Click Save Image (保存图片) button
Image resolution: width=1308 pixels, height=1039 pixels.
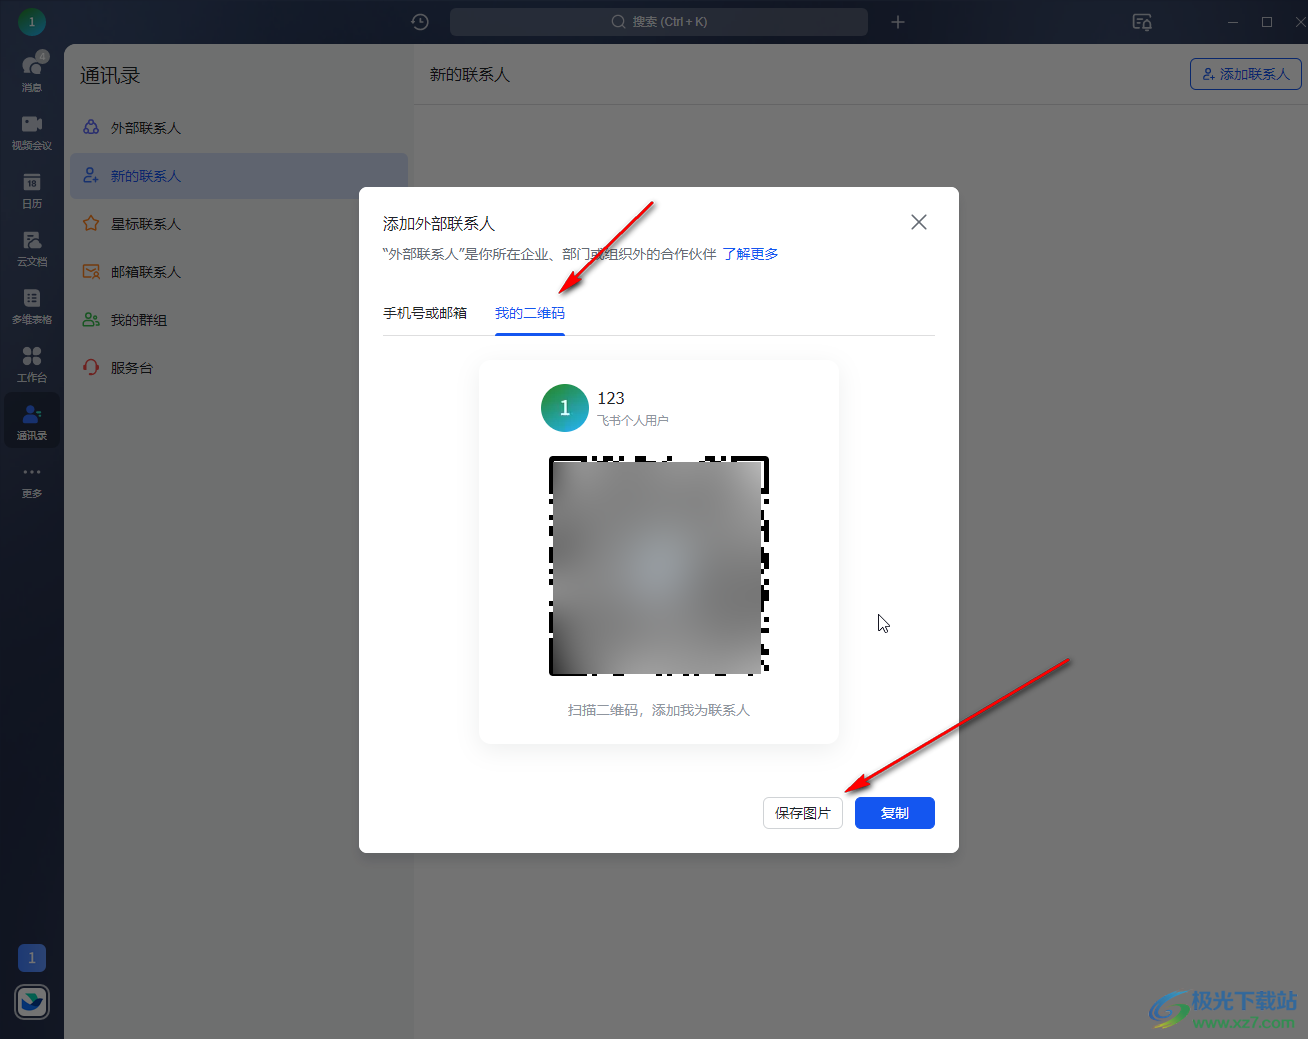(803, 813)
